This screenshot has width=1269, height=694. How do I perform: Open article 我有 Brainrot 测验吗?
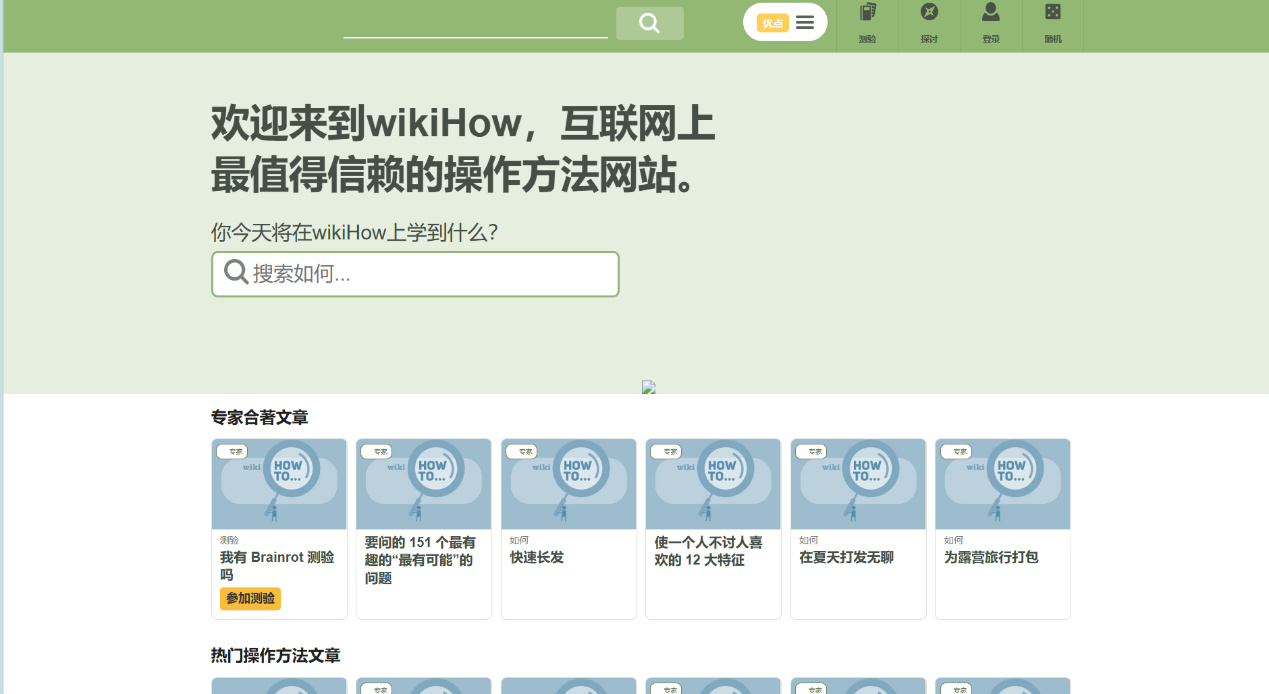pos(277,566)
